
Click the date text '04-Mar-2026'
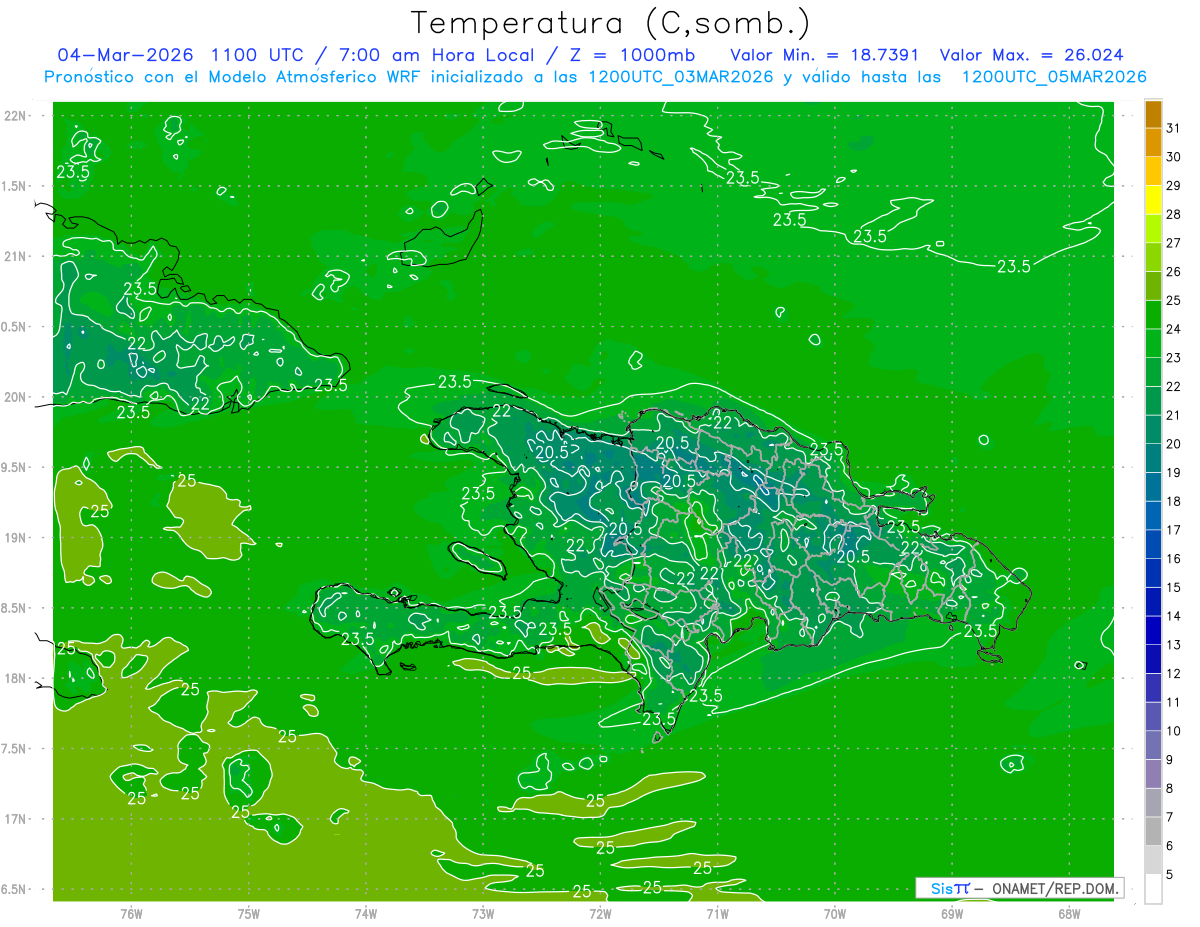[125, 54]
